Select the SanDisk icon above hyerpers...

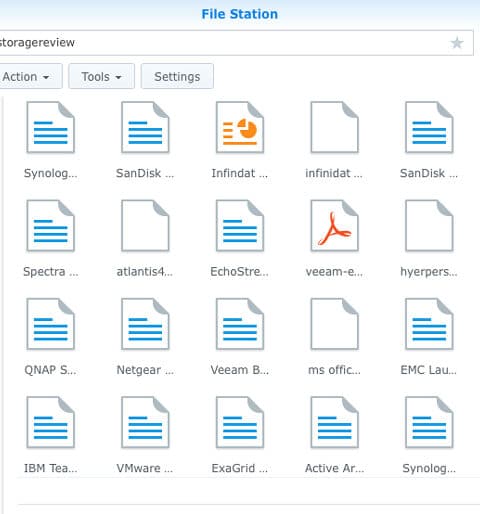click(x=429, y=127)
